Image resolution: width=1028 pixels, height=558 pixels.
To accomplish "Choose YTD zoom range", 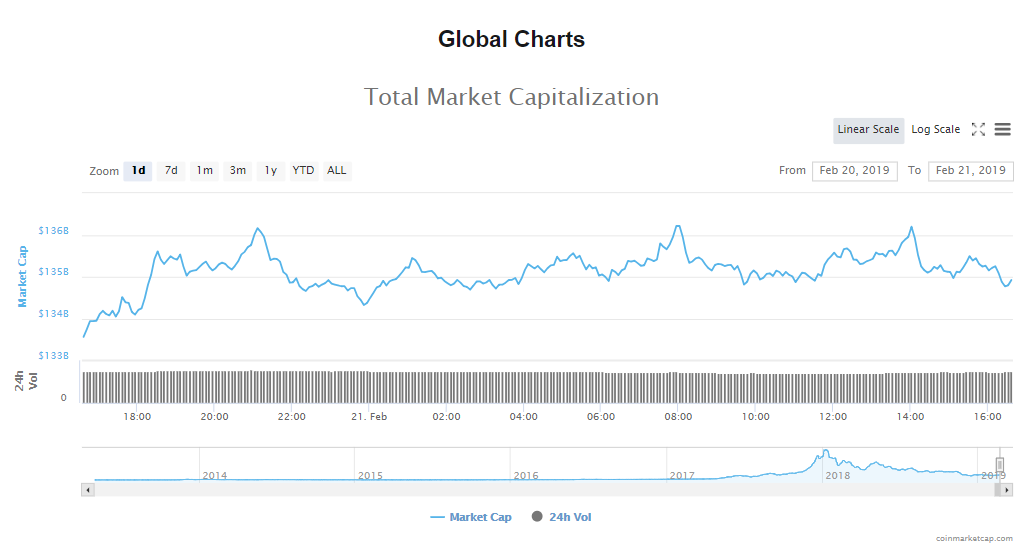I will [x=303, y=171].
